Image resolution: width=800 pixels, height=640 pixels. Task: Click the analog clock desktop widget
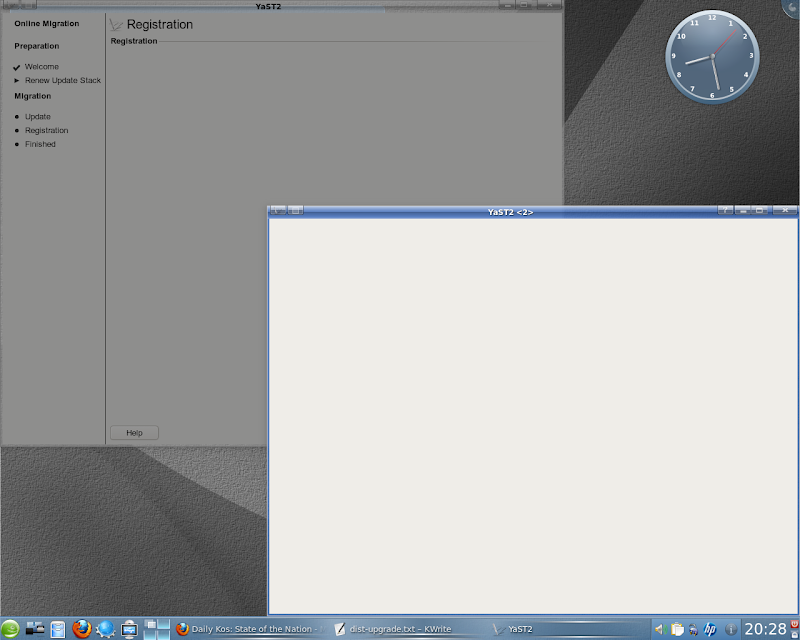712,57
